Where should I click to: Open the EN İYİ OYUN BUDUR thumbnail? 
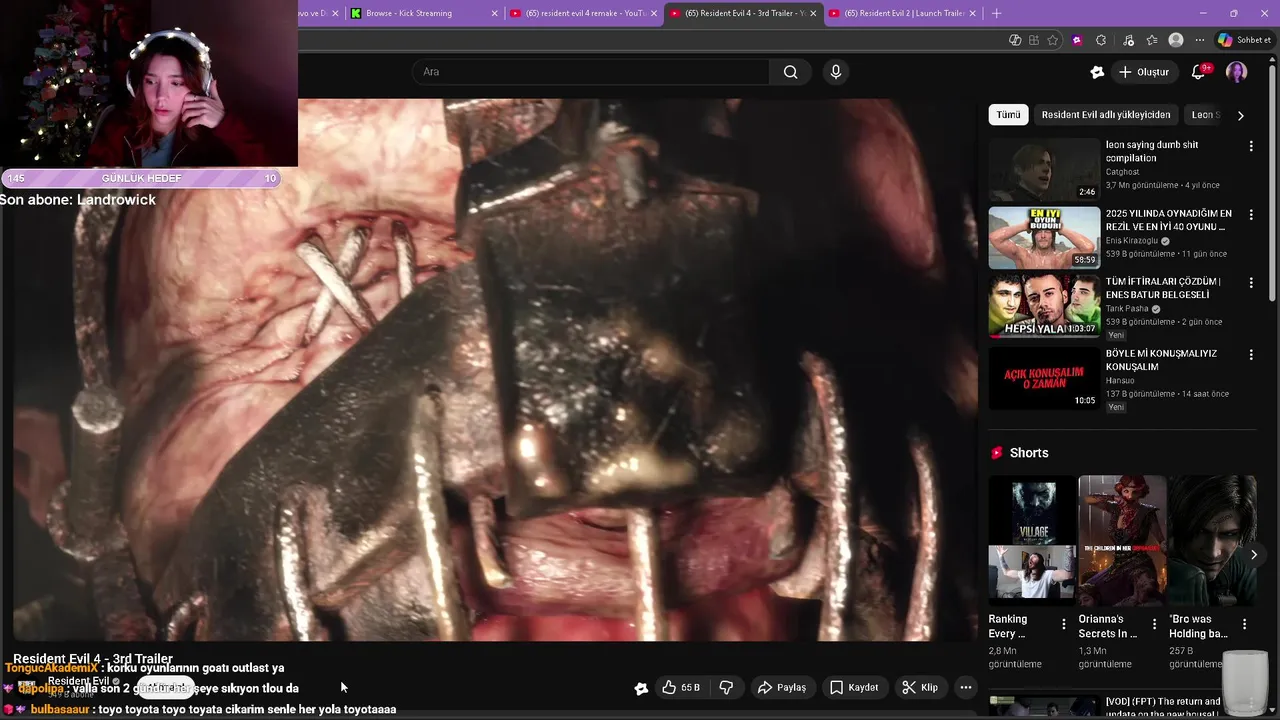coord(1044,238)
